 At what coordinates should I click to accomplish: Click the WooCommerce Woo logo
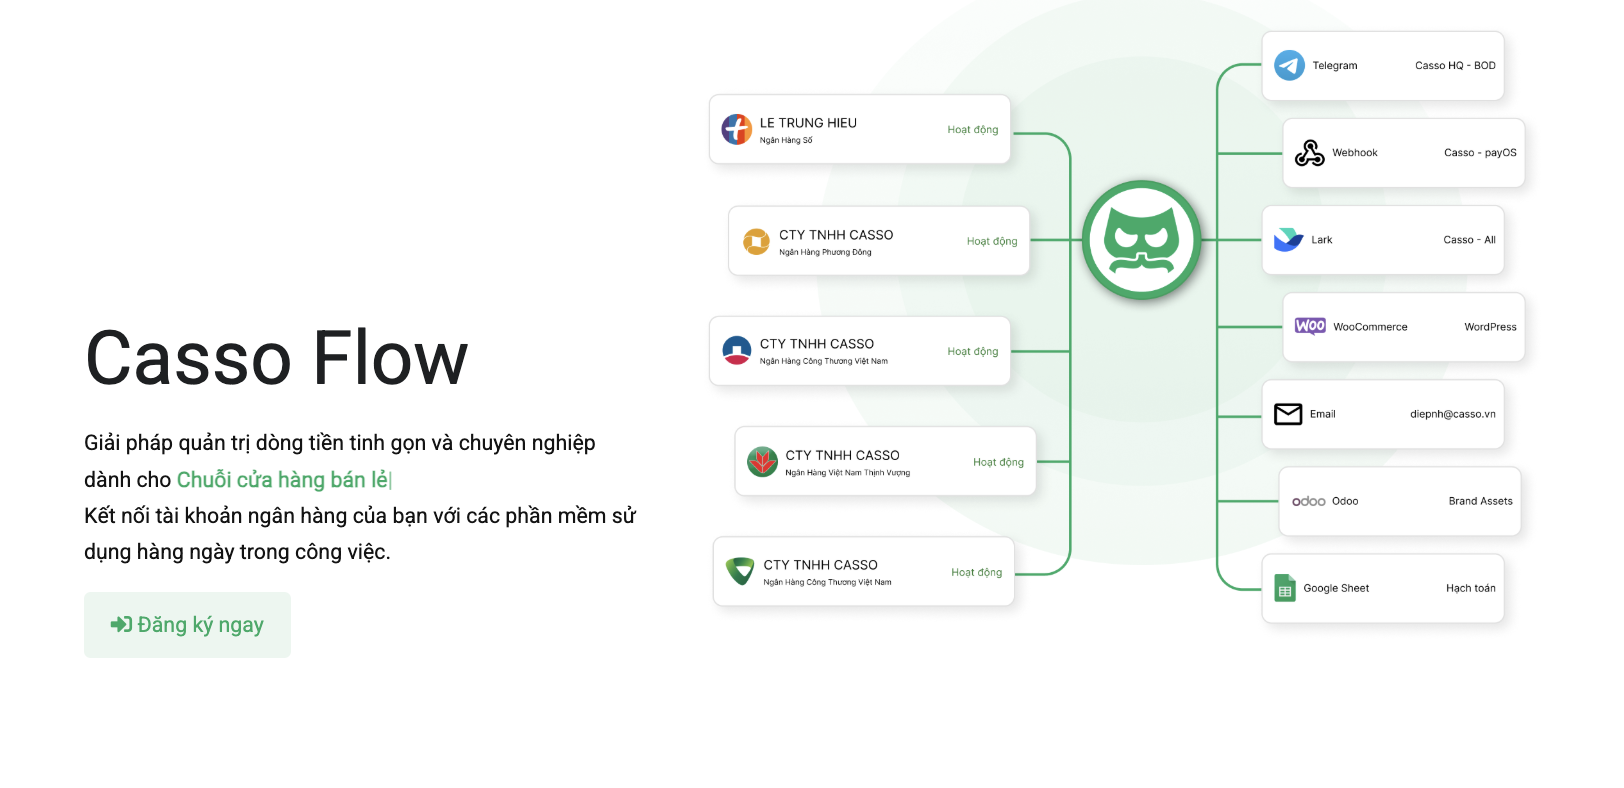coord(1310,326)
